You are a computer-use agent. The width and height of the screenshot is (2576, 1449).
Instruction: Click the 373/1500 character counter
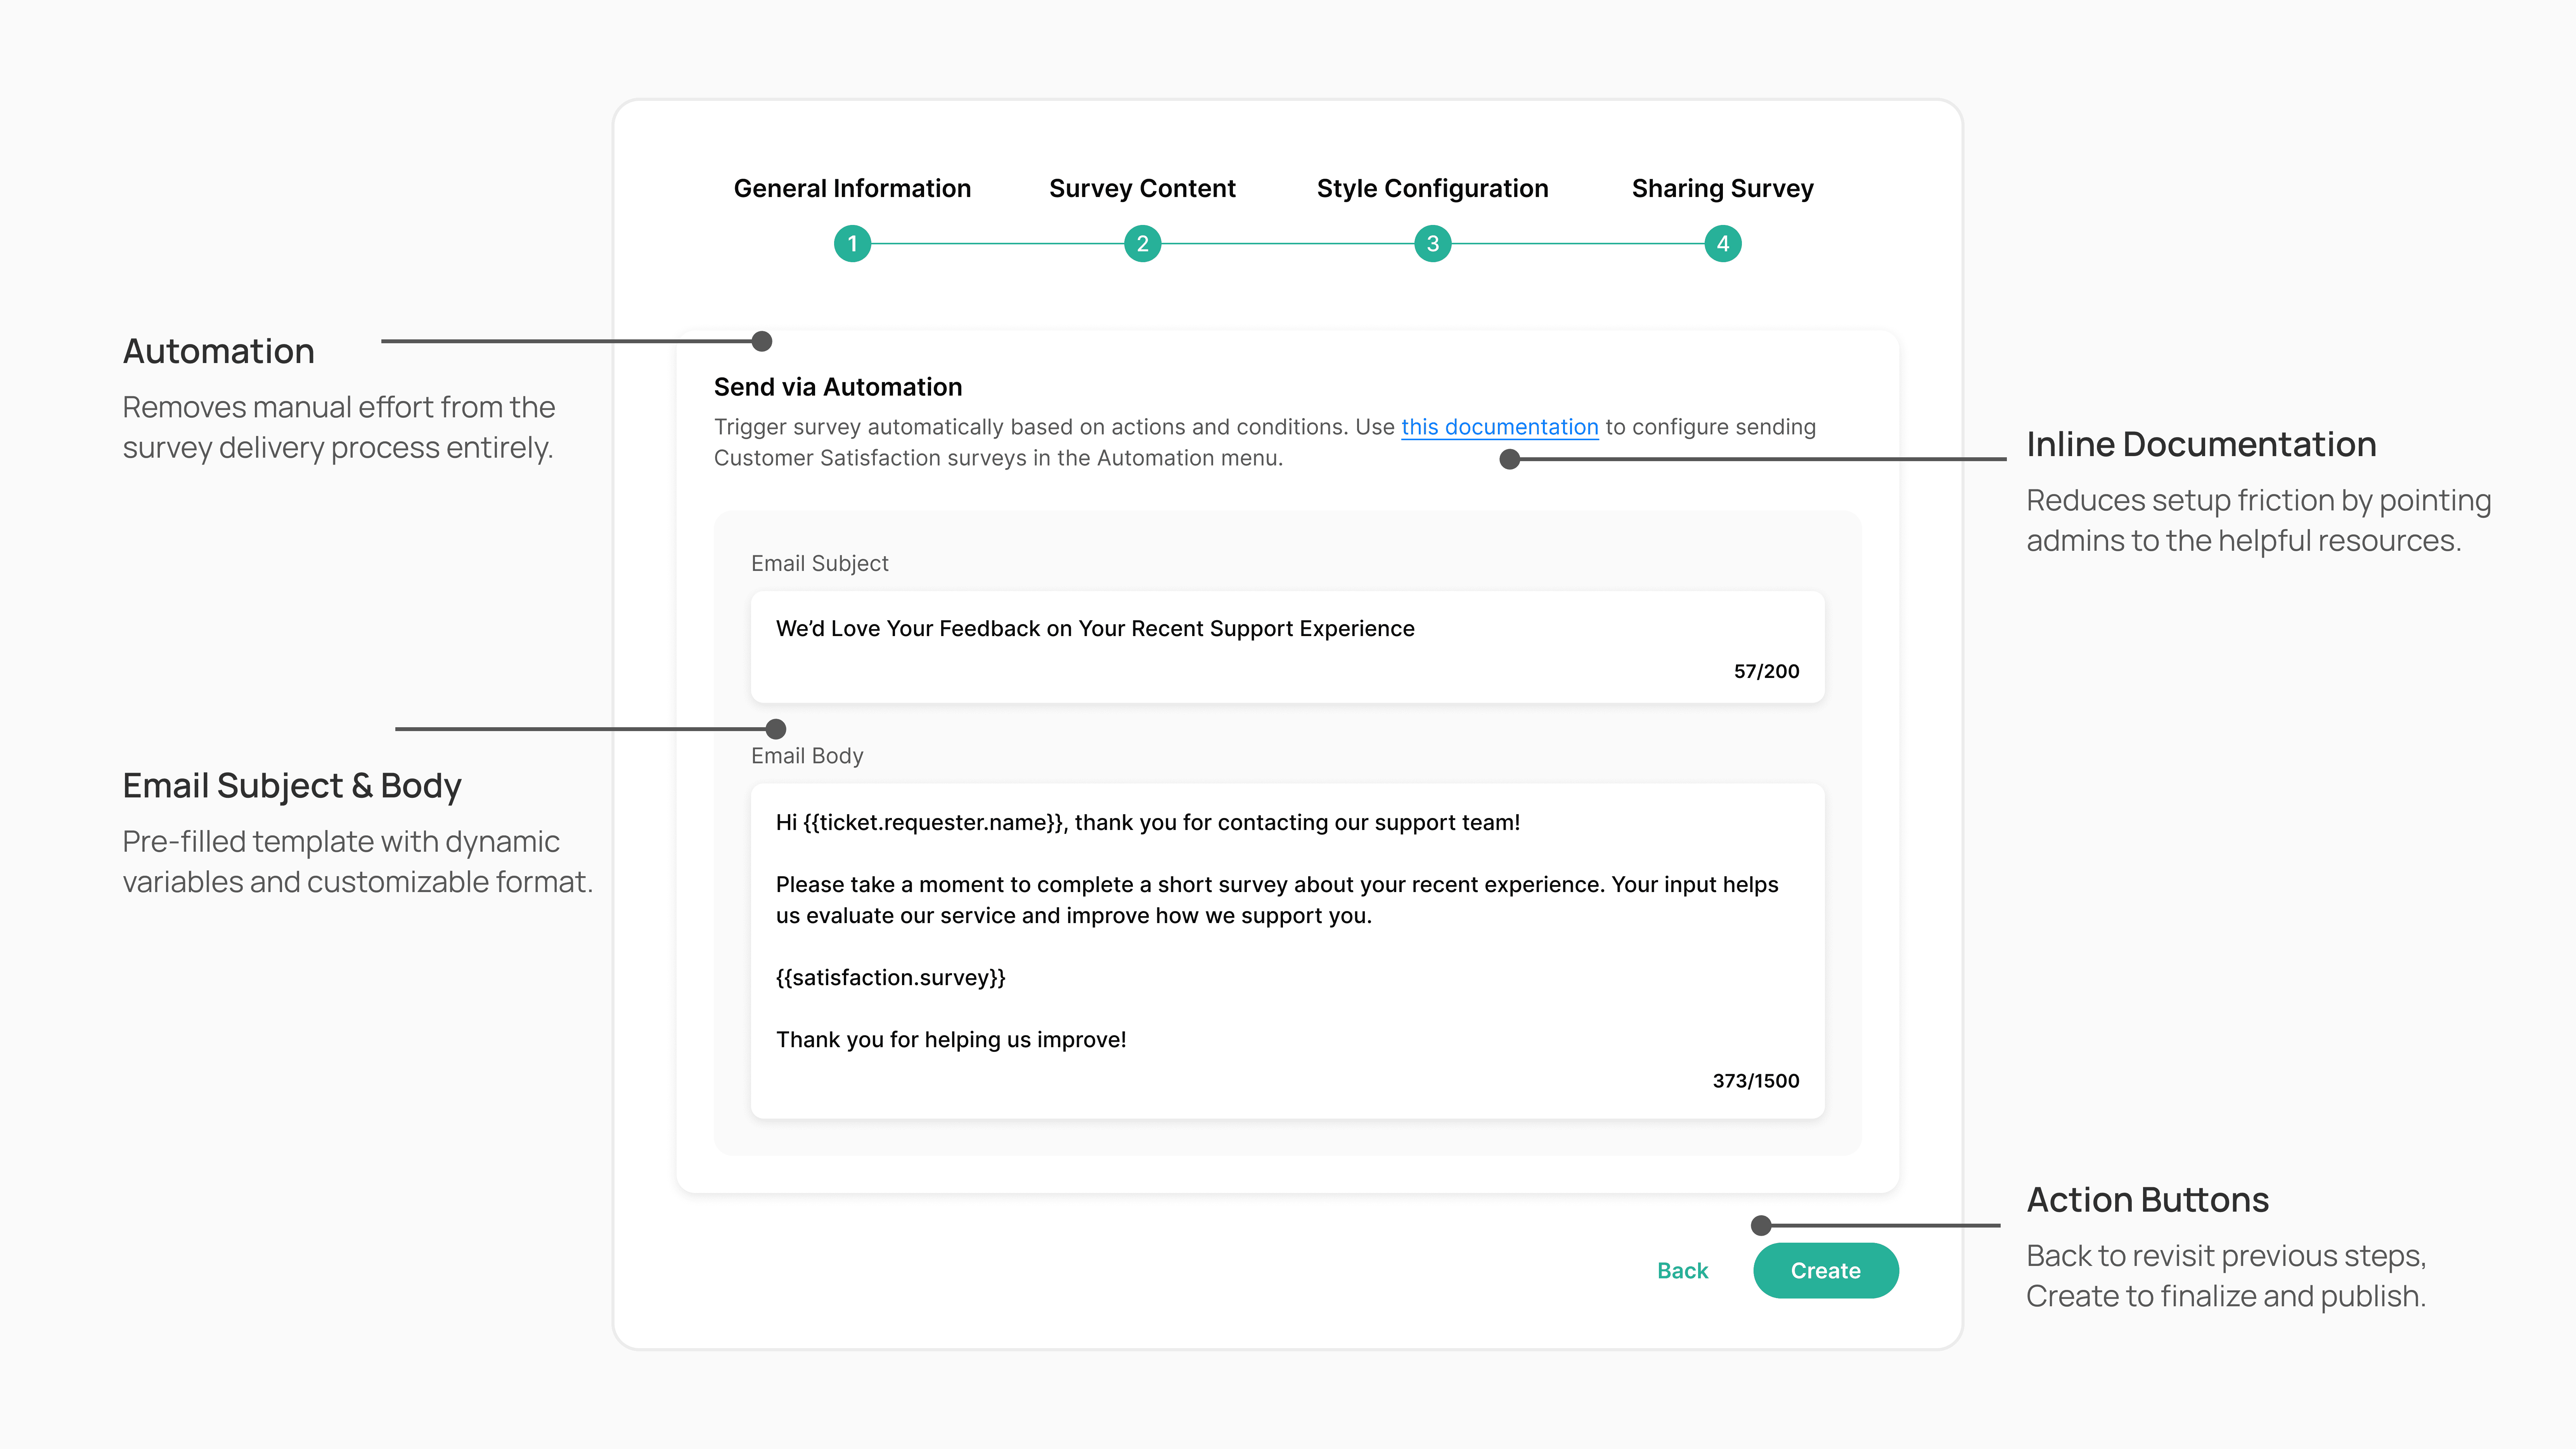tap(1755, 1081)
